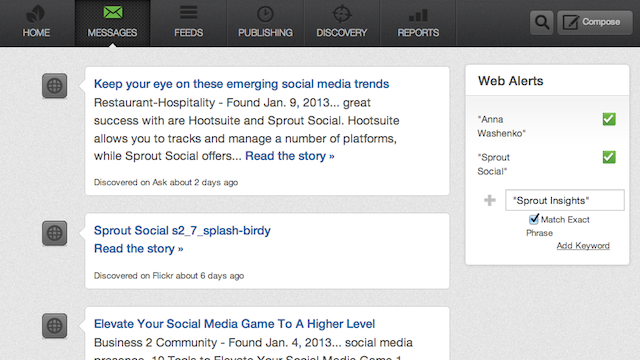The height and width of the screenshot is (360, 640).
Task: Click 'Read the story' in Restaurant-Hospitality post
Action: click(289, 156)
